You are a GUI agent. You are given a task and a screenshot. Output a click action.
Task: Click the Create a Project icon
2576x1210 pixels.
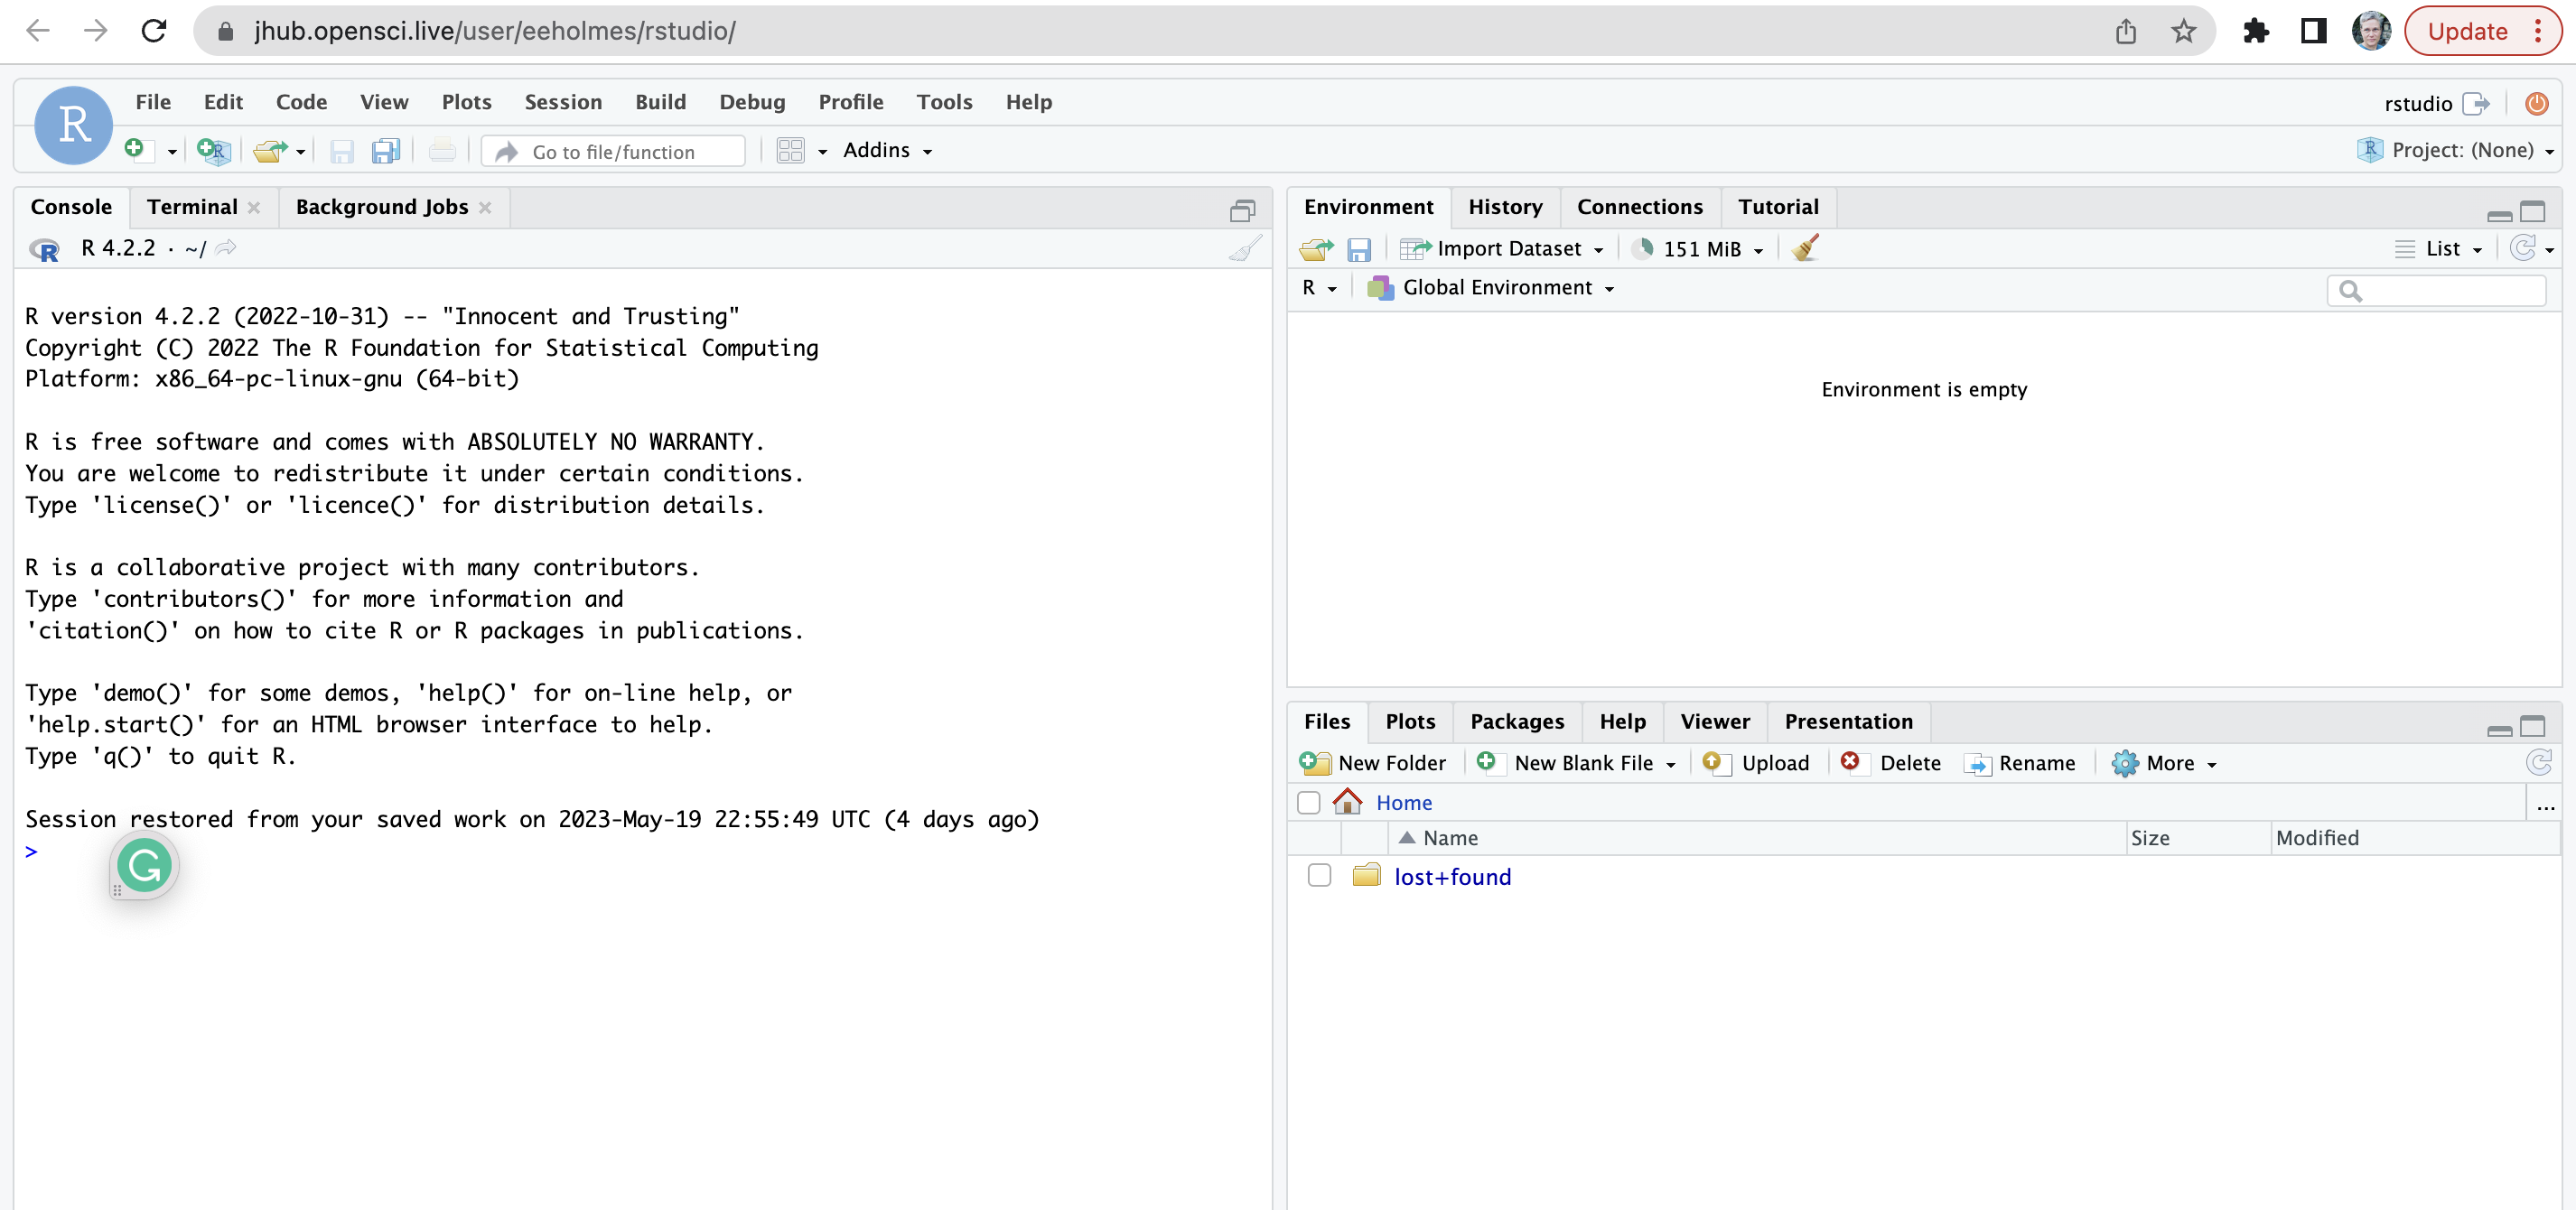[213, 150]
